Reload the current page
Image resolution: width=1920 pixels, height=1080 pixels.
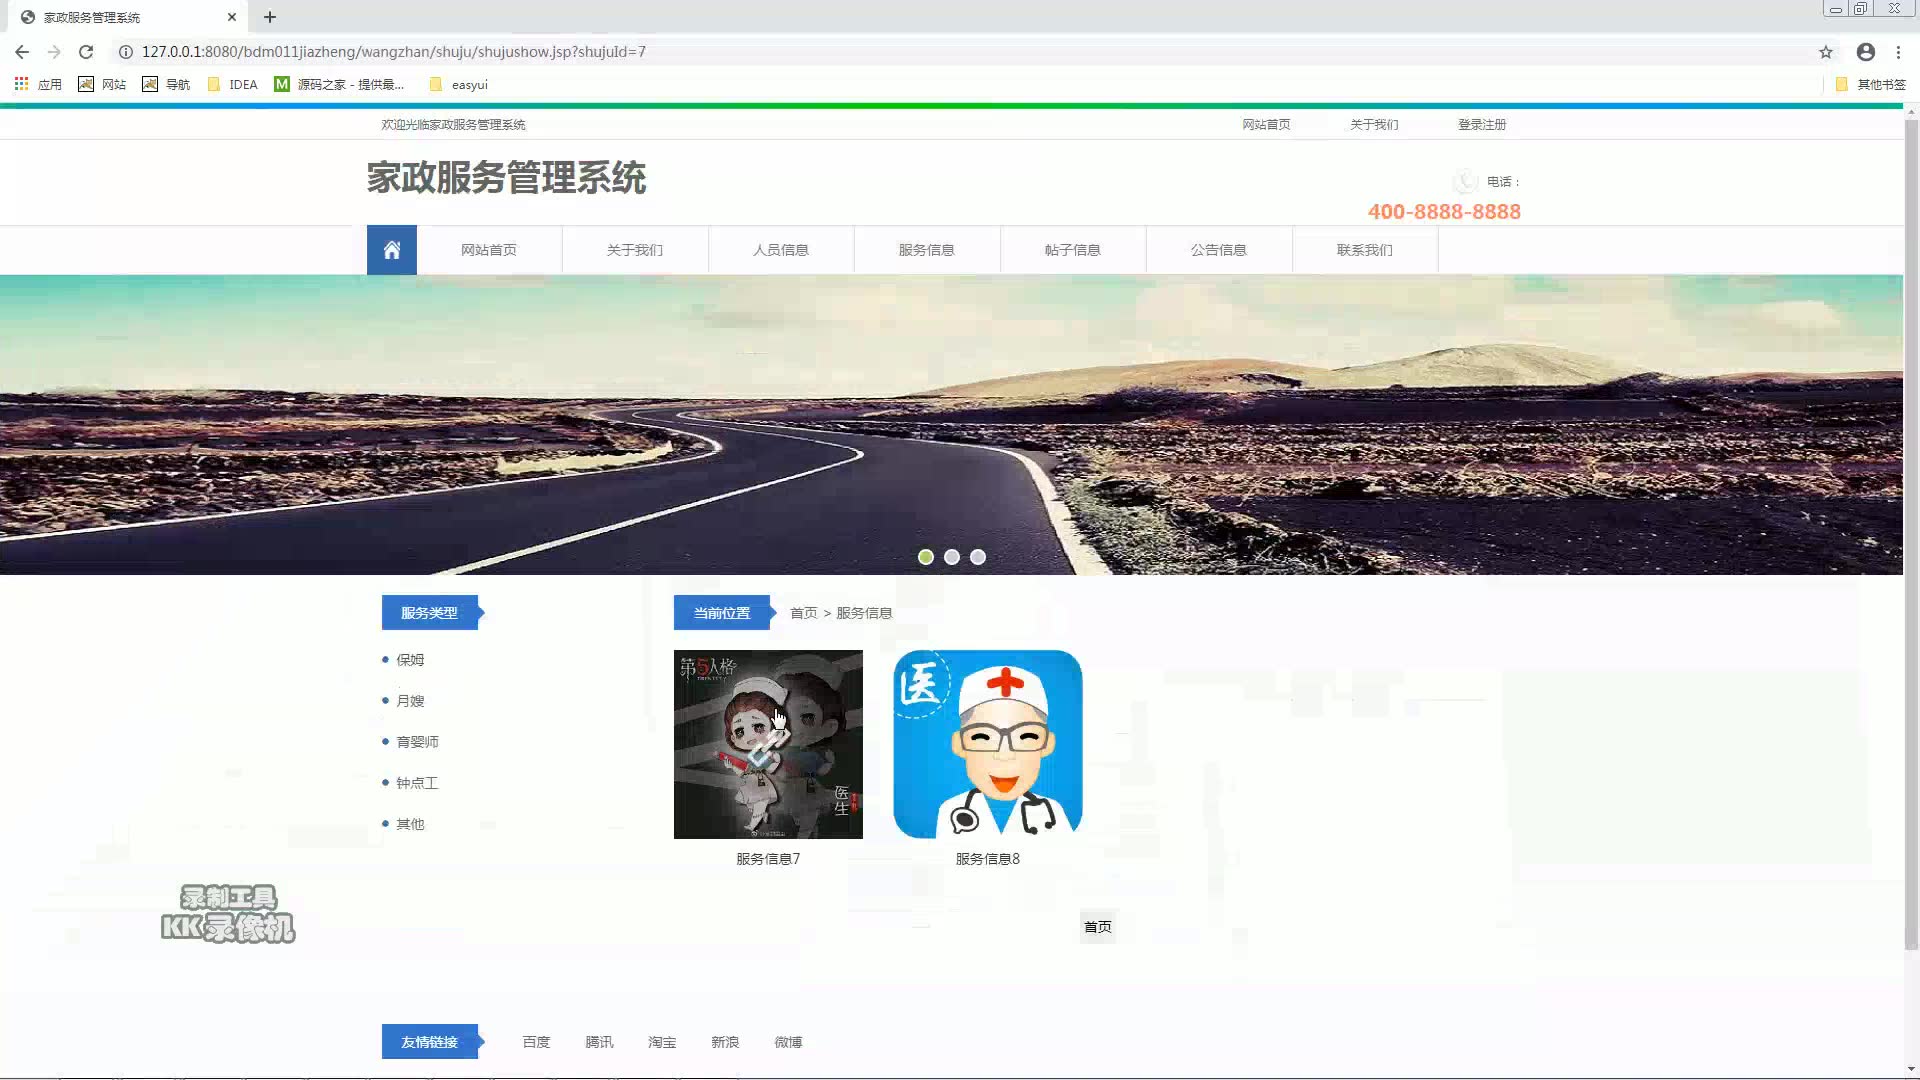coord(86,51)
